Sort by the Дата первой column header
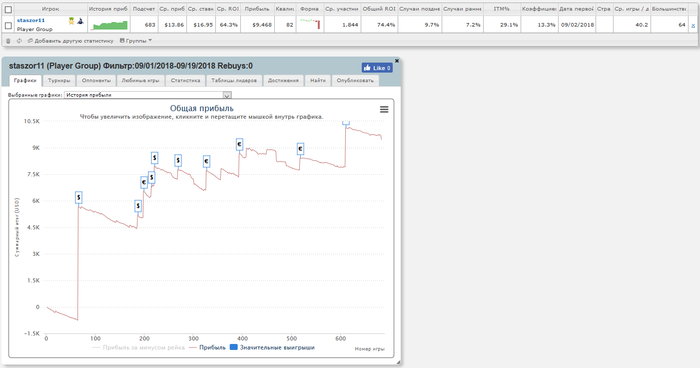The width and height of the screenshot is (700, 368). 576,9
